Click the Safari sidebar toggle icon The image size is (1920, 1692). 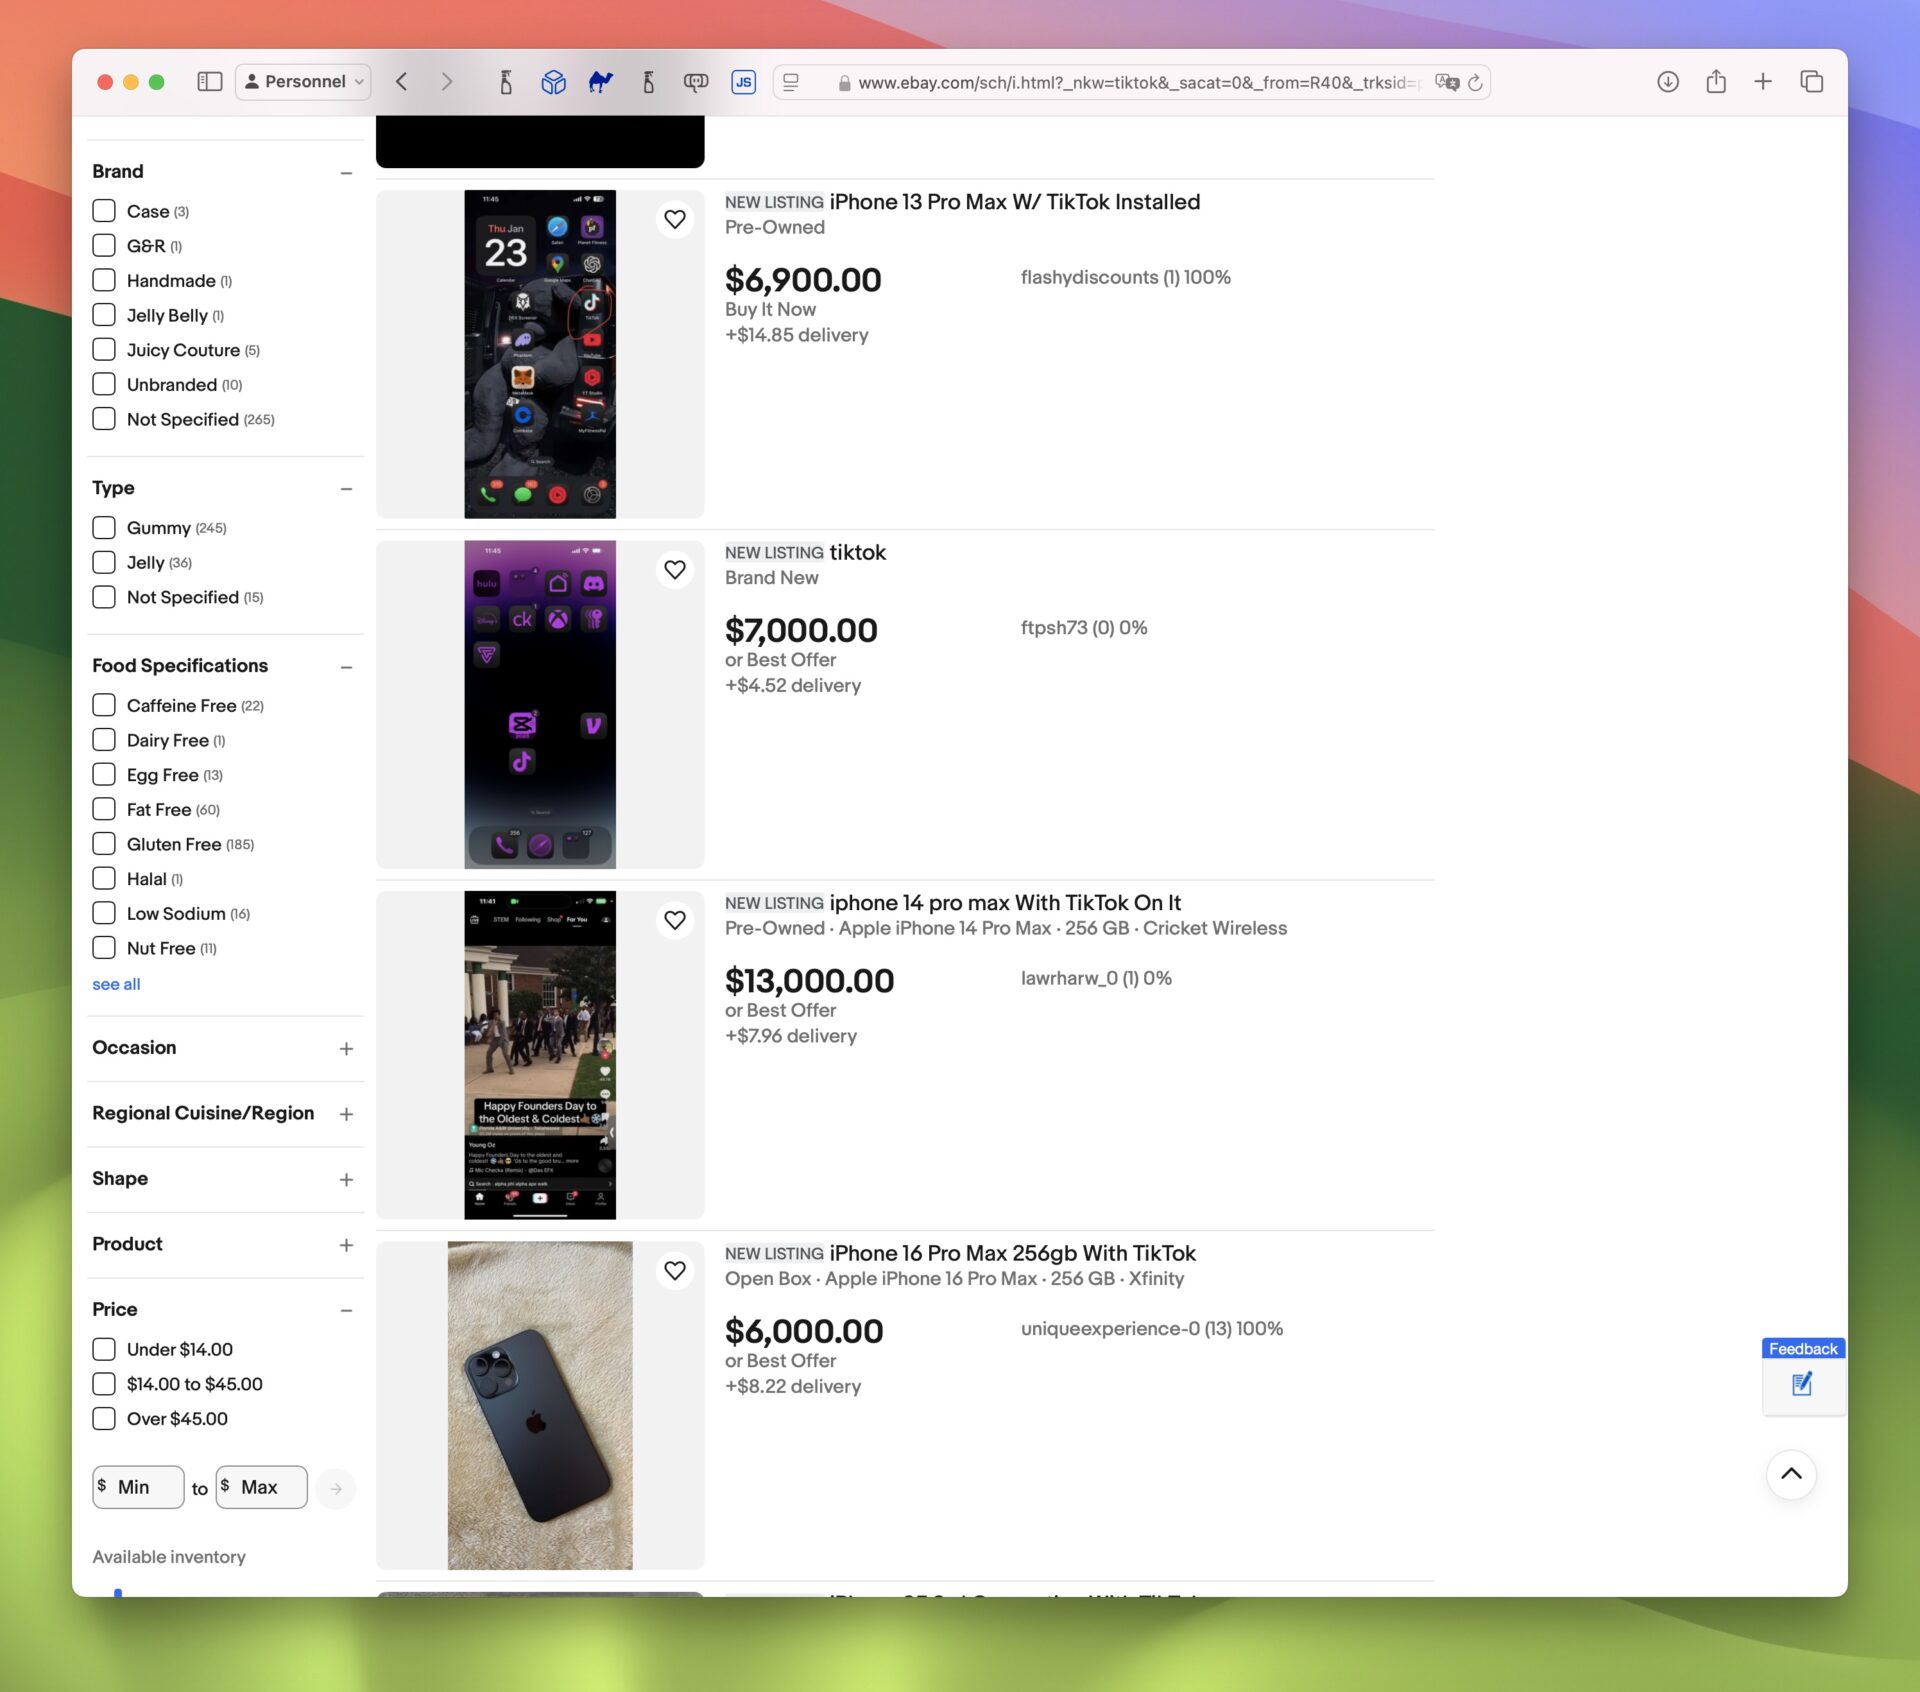[209, 82]
